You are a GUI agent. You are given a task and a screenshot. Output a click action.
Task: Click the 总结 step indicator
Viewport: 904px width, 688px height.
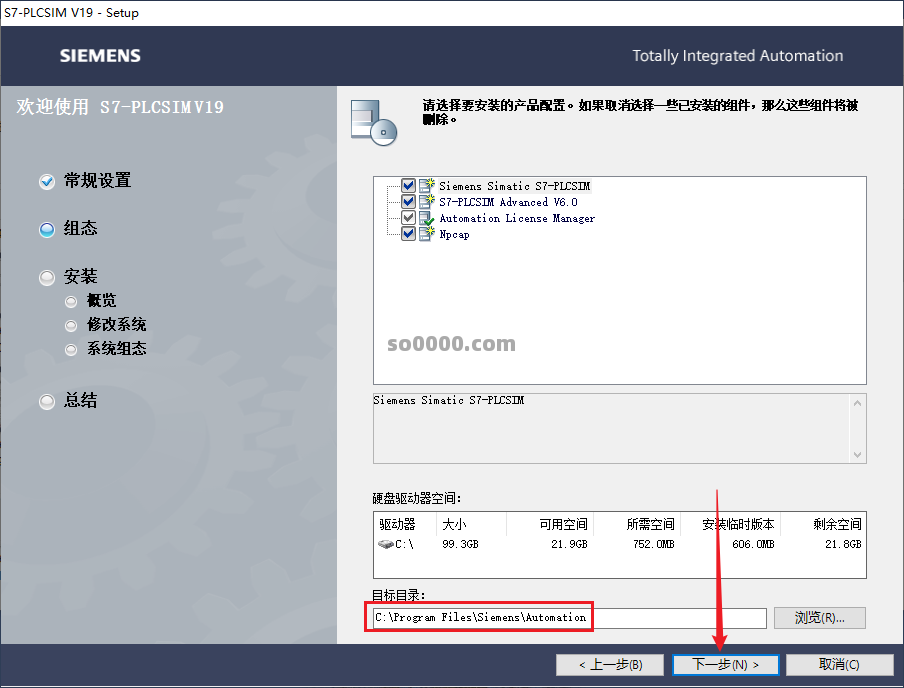coord(47,401)
